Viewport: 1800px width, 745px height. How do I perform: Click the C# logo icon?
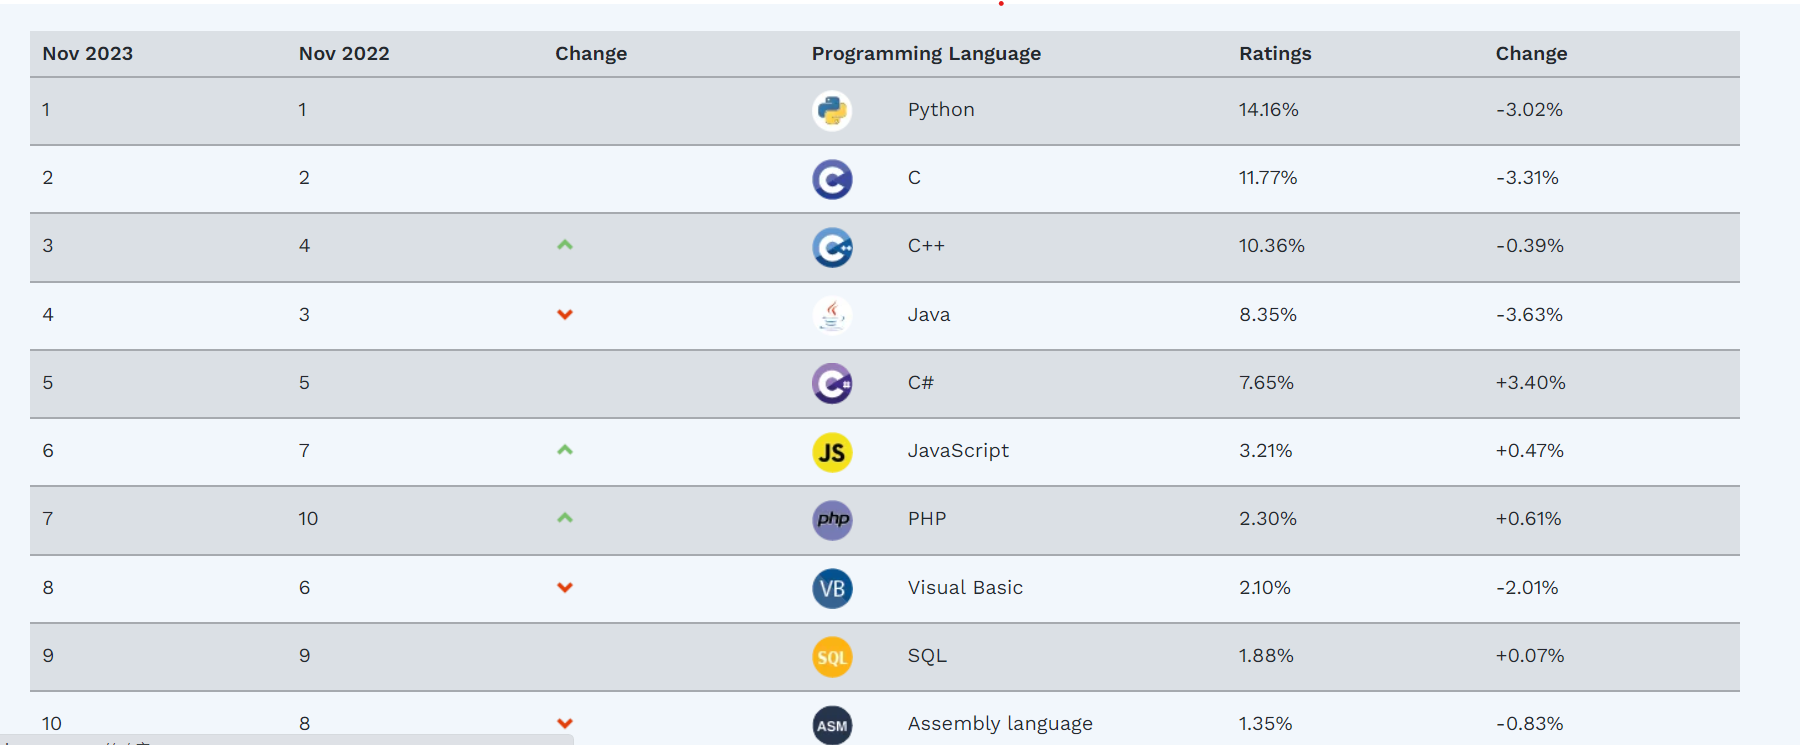[x=832, y=383]
